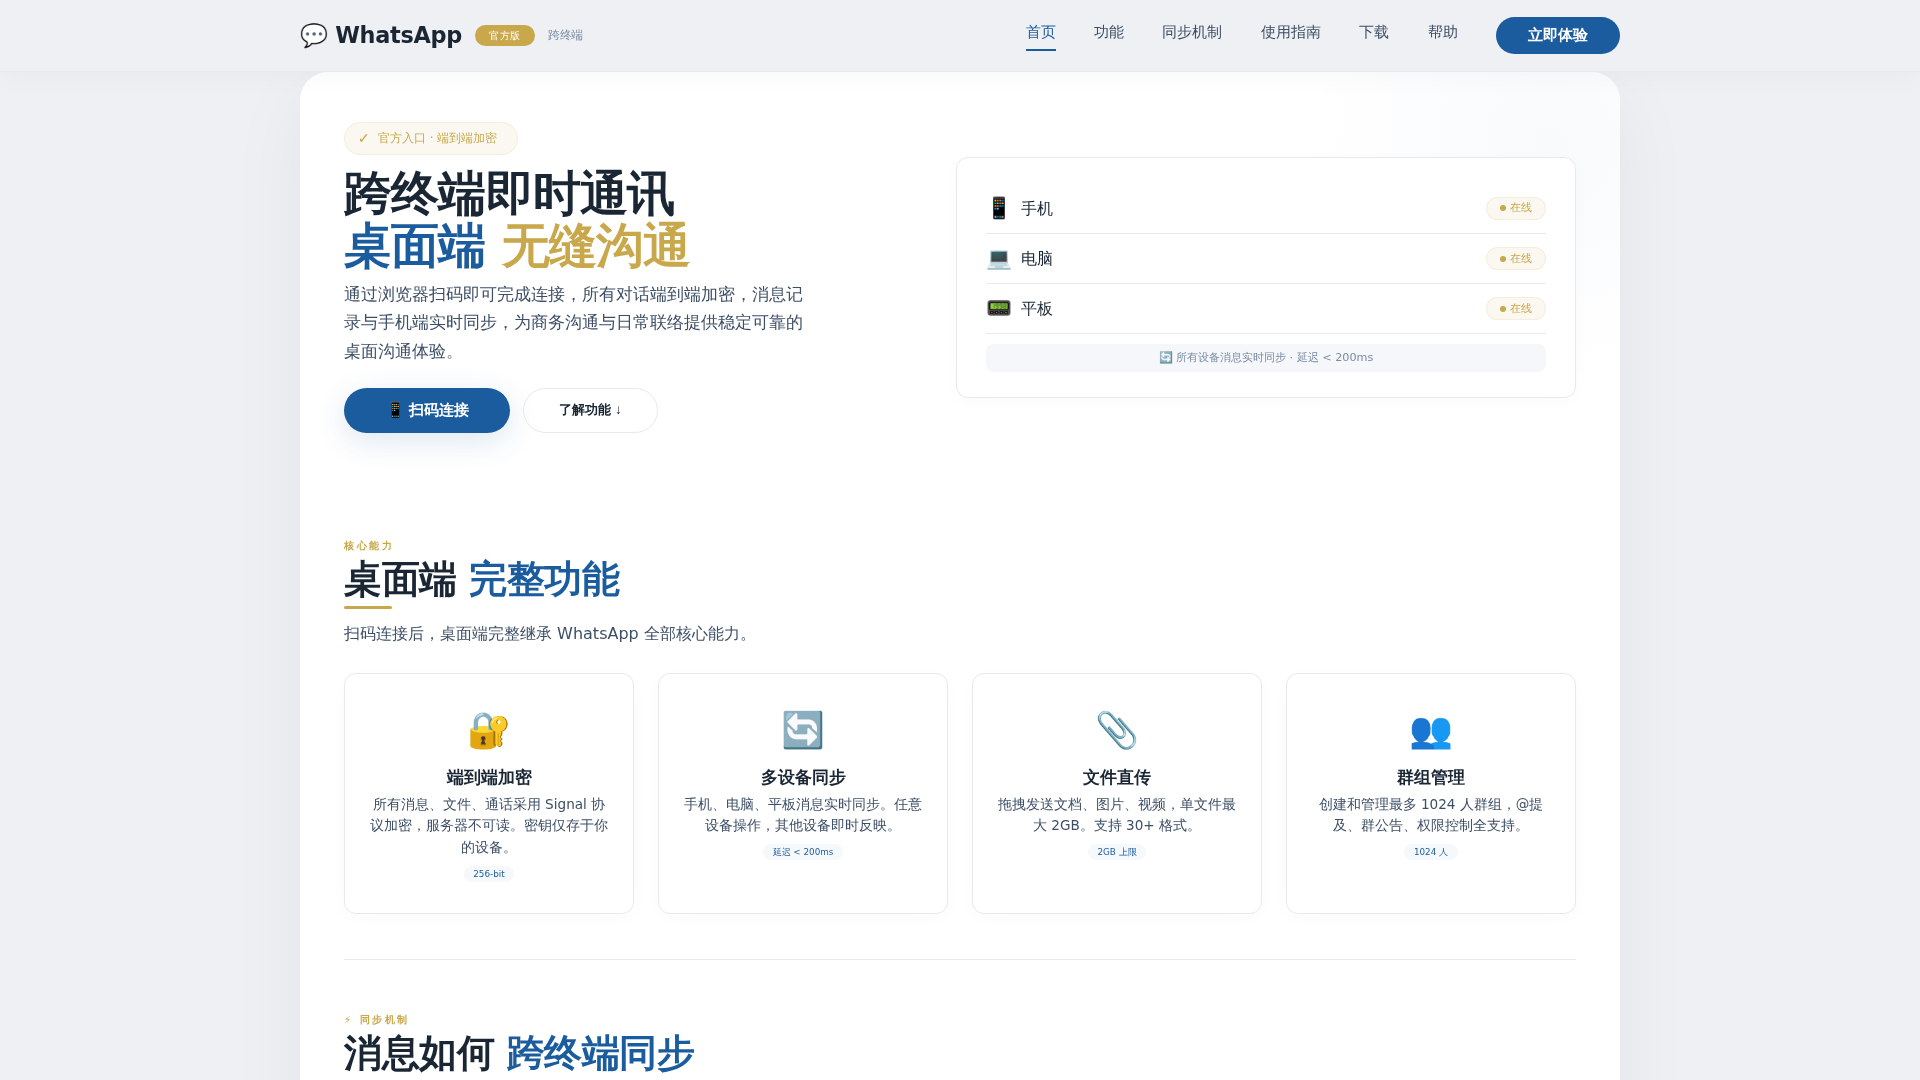
Task: Click the lock icon above 端到端加密
Action: coord(489,730)
